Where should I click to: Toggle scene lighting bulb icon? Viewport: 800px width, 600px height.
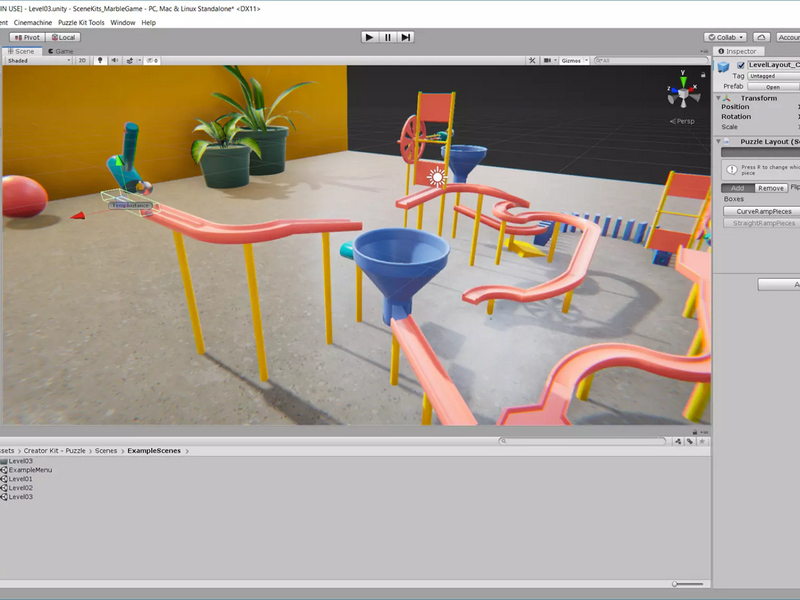100,60
